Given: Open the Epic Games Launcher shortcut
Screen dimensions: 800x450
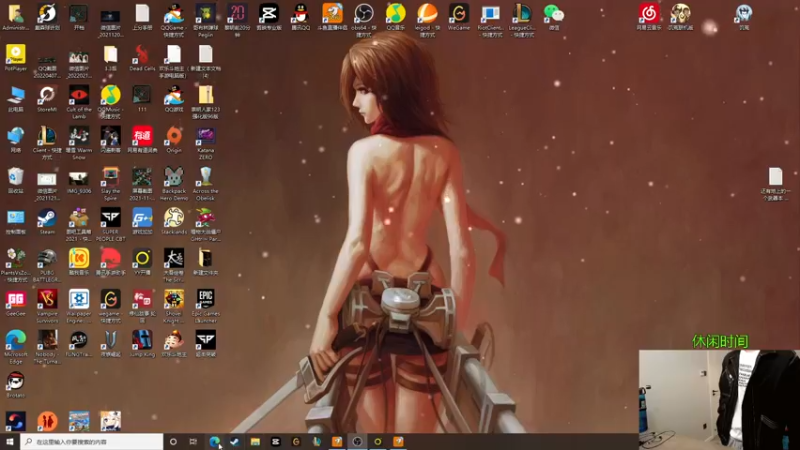Looking at the screenshot, I should click(x=205, y=307).
